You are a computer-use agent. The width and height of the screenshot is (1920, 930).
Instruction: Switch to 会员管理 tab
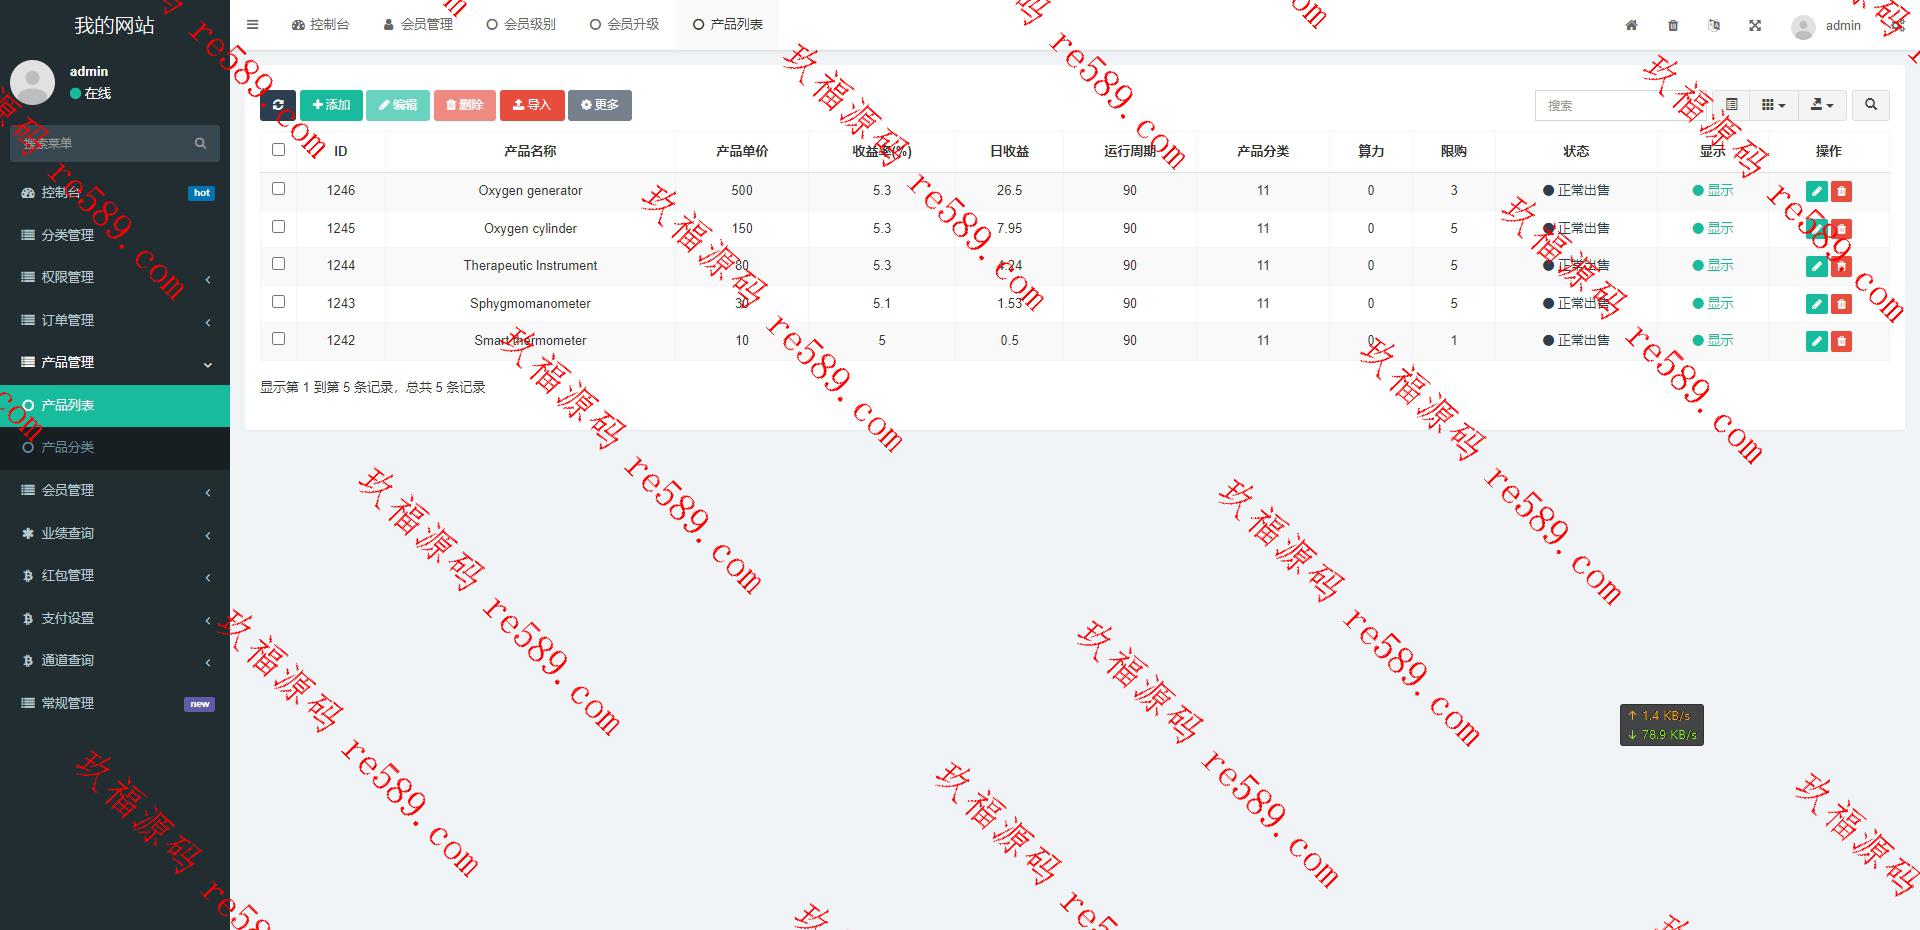point(418,25)
